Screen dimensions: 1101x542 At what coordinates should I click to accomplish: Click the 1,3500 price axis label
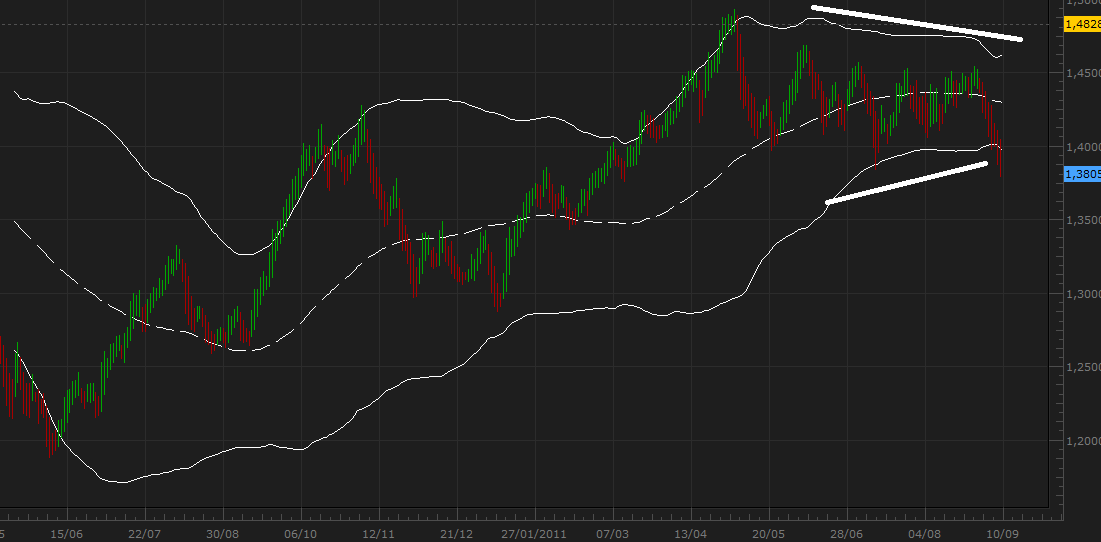click(x=1083, y=220)
